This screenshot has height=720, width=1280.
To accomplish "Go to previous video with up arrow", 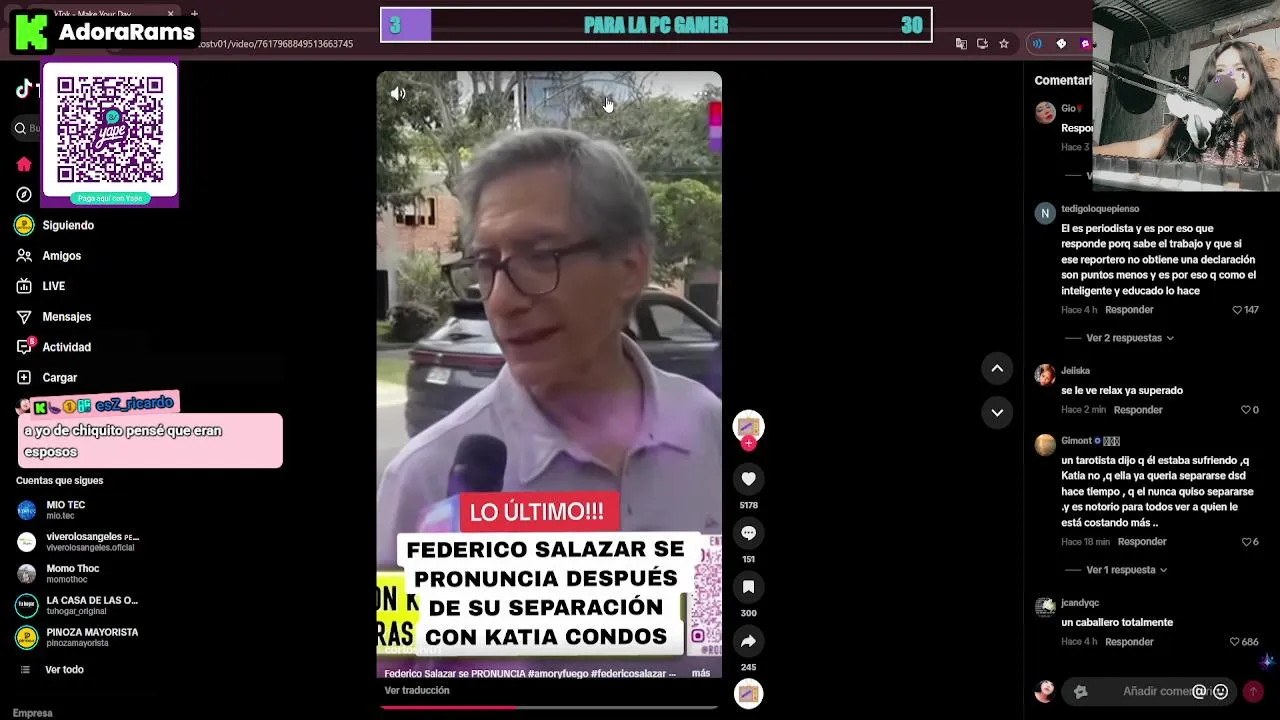I will click(997, 369).
